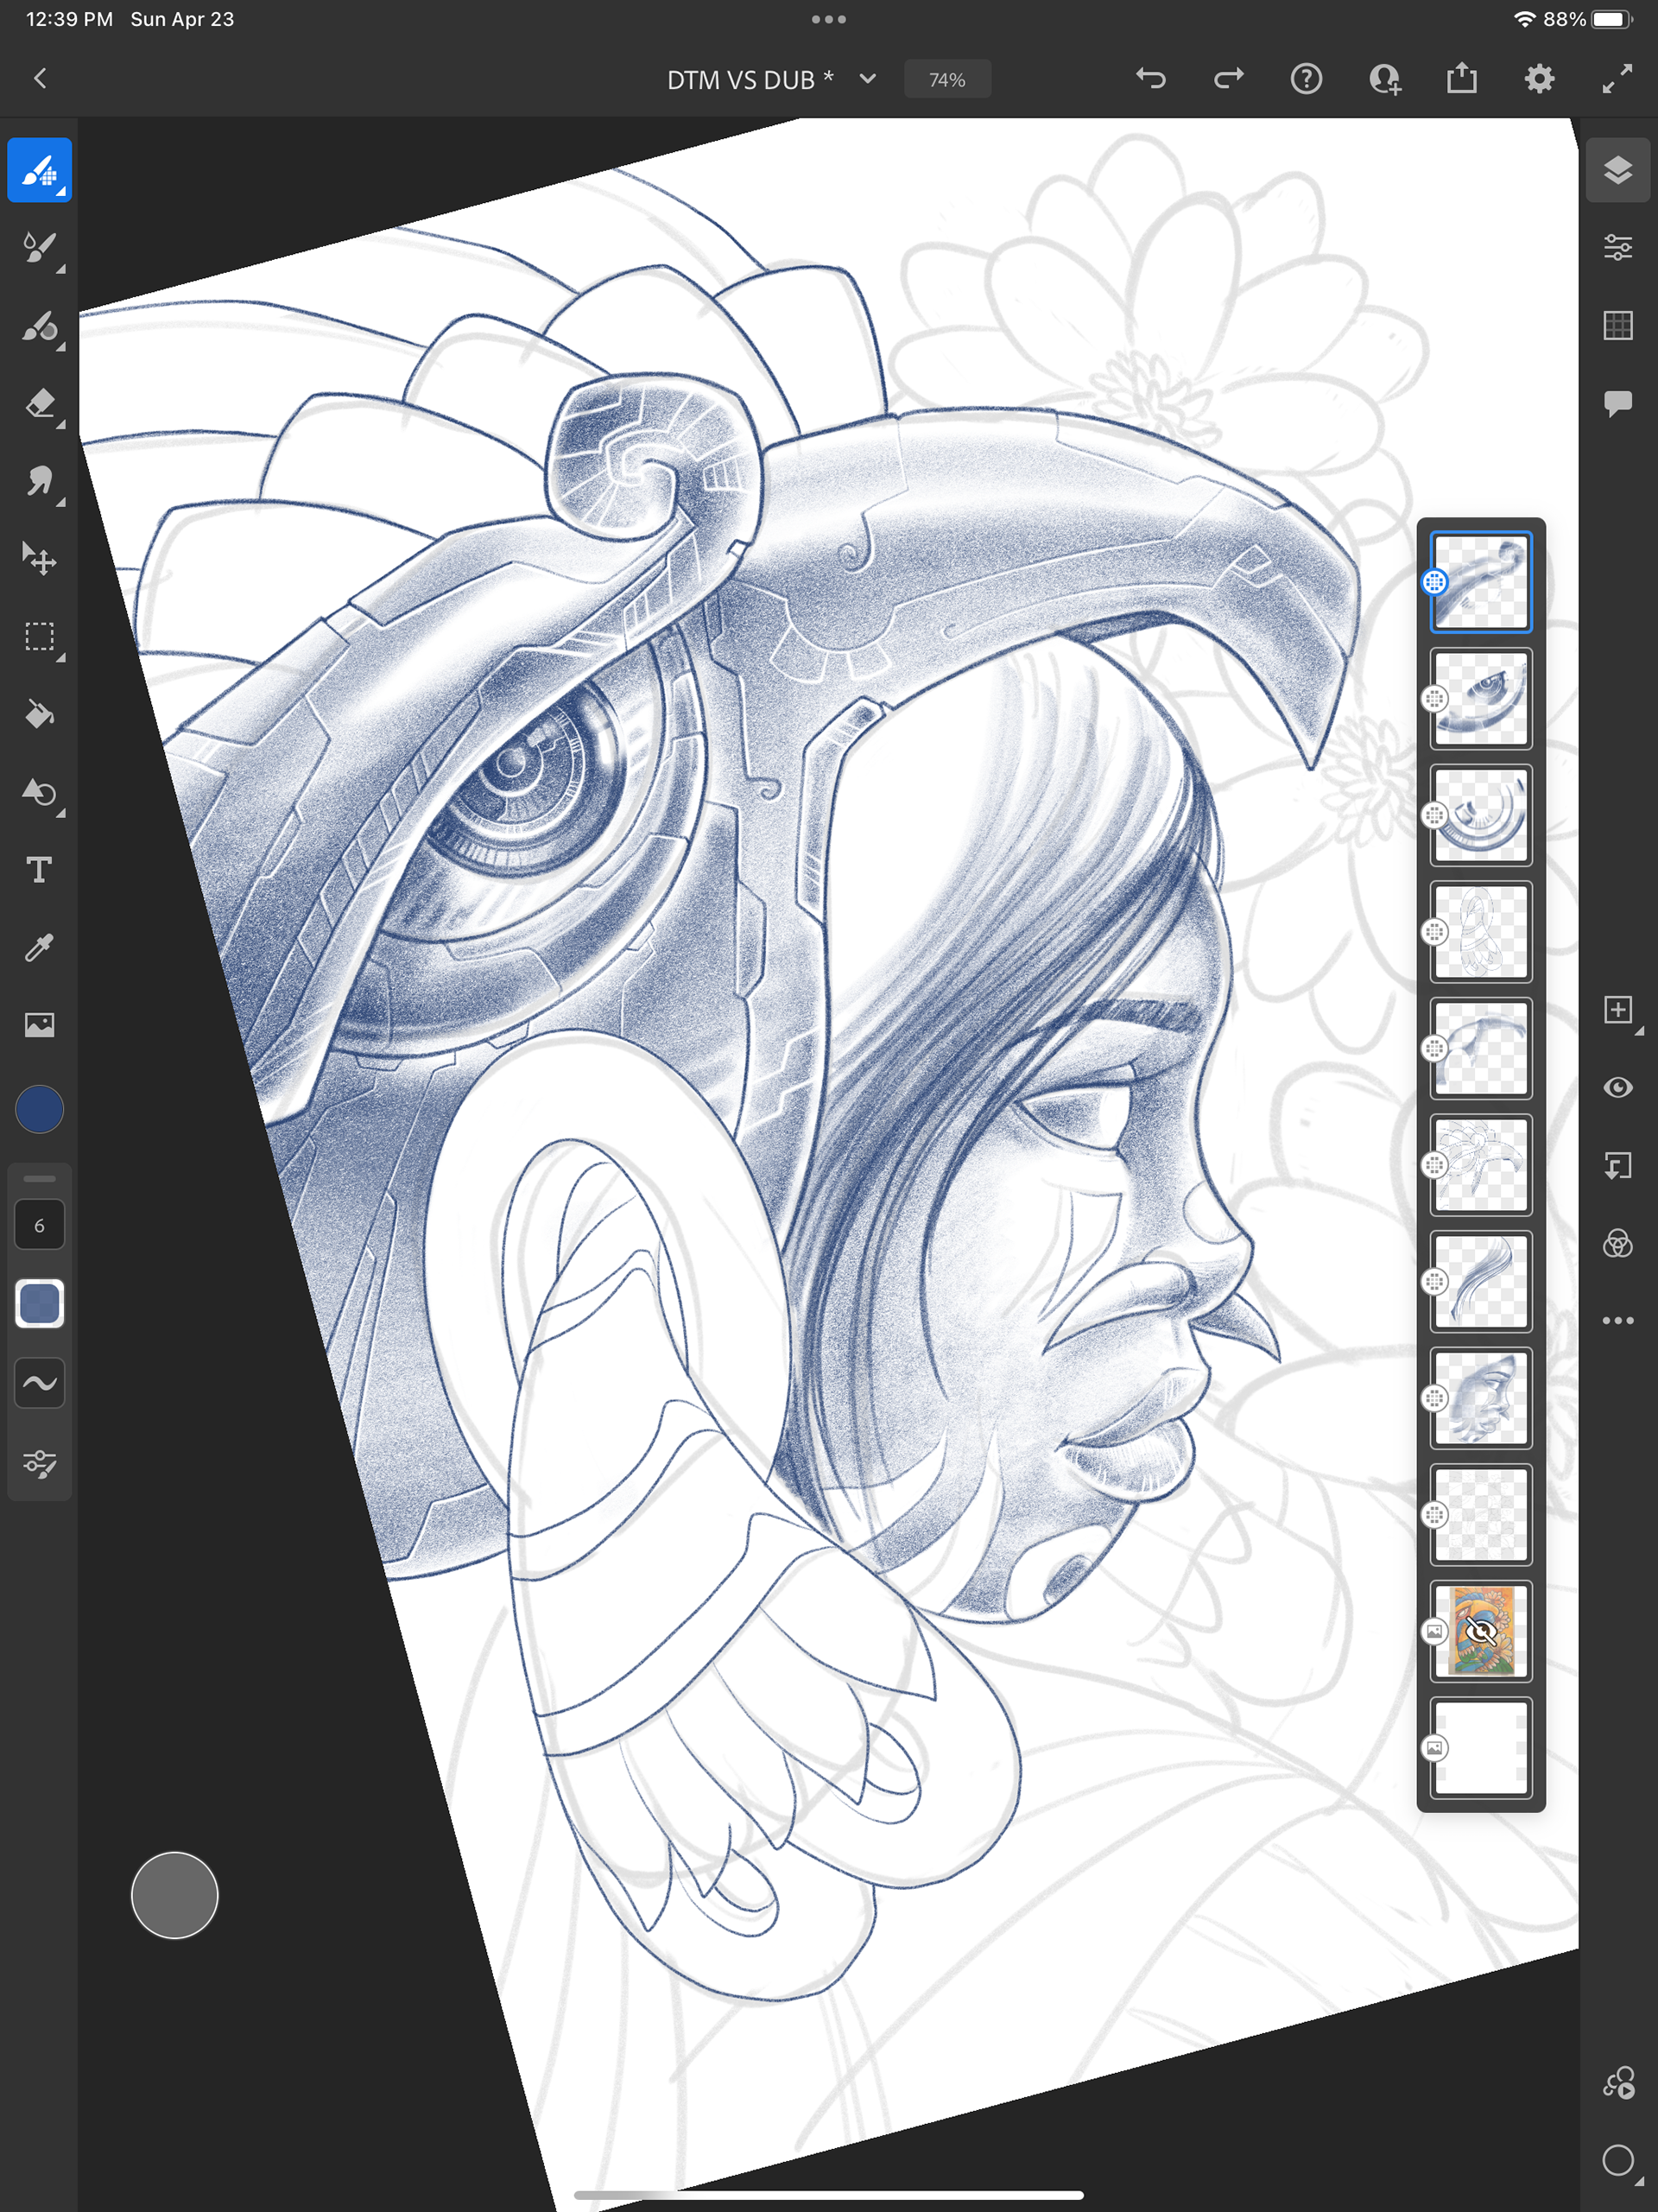Open the Place Image tool
Viewport: 1658px width, 2212px height.
[x=39, y=1025]
